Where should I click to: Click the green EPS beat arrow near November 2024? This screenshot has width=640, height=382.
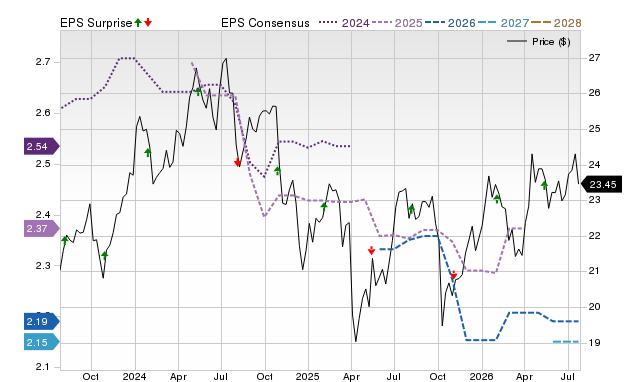278,171
